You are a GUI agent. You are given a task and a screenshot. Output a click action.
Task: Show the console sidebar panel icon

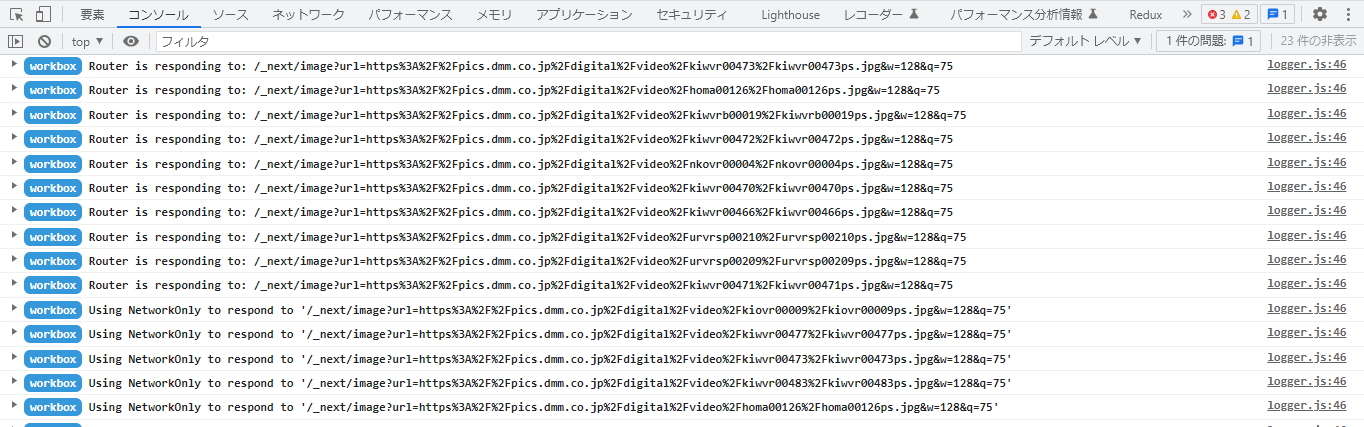click(x=15, y=41)
